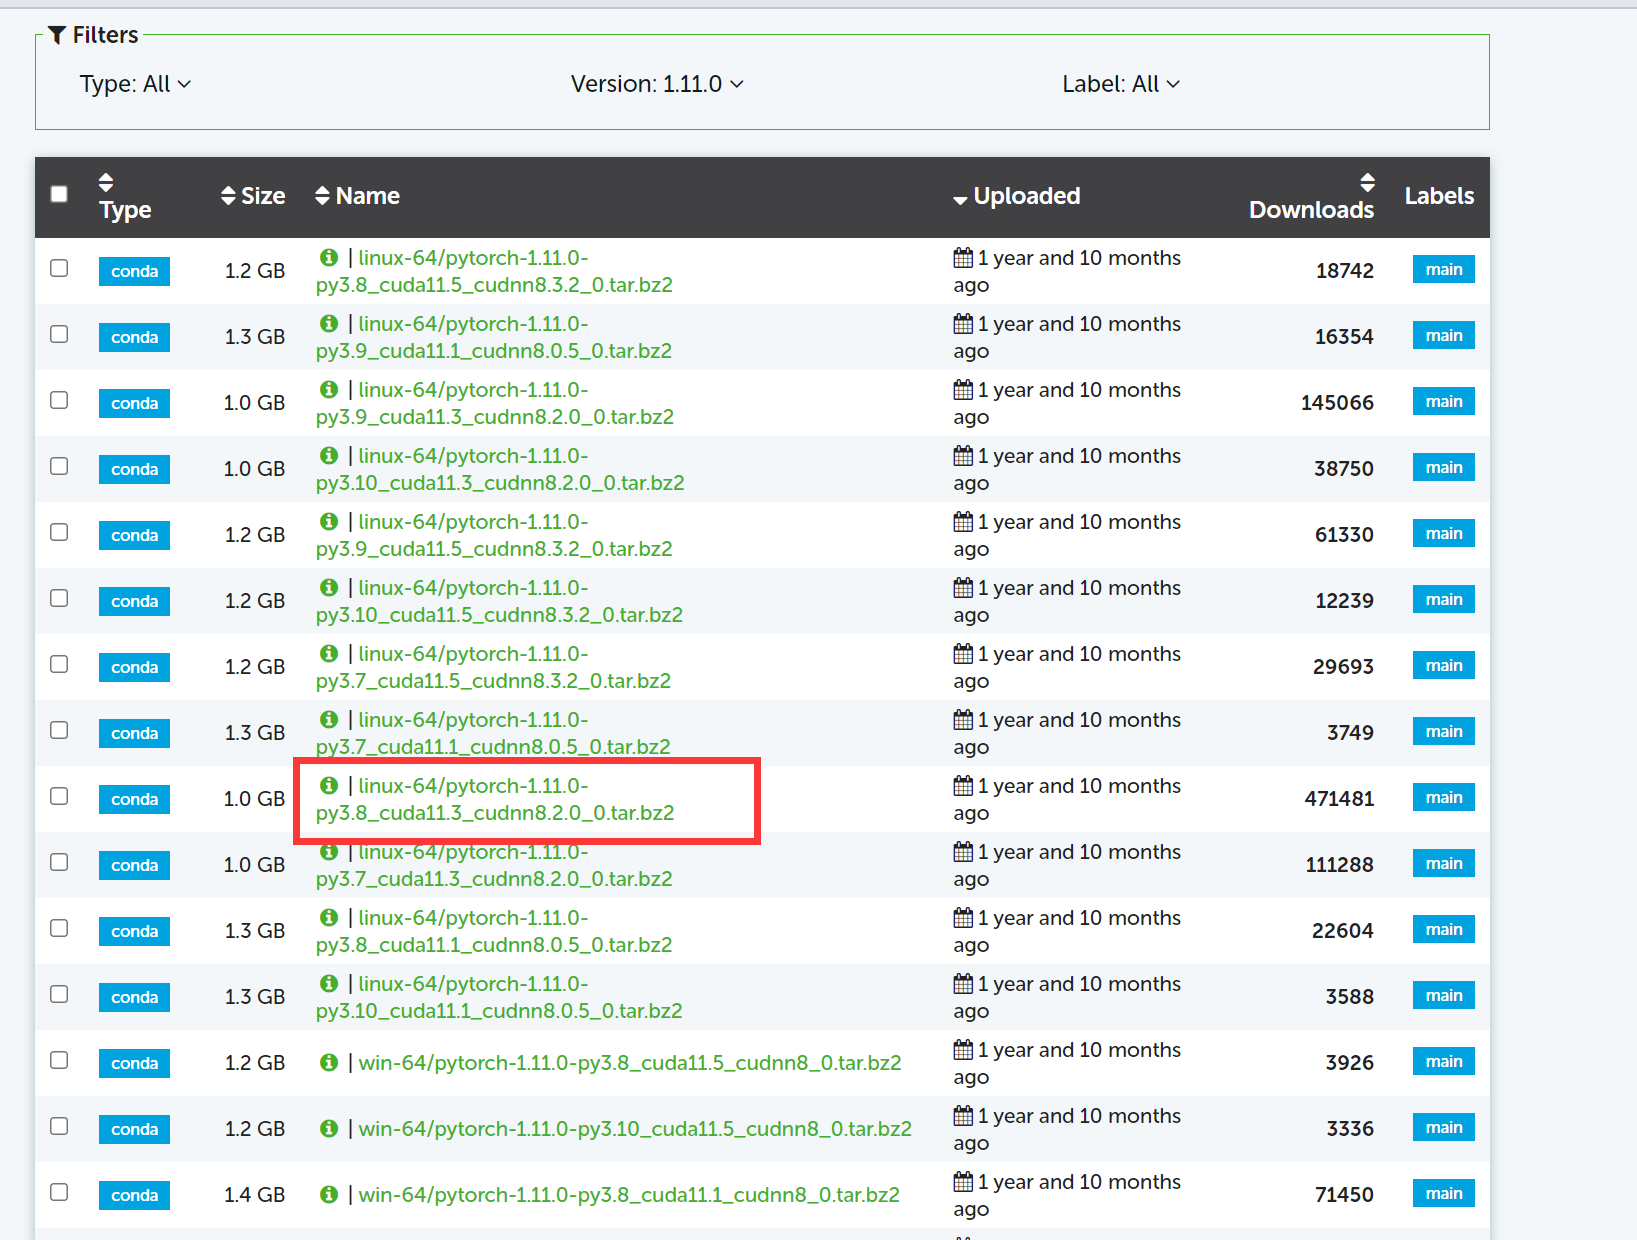1637x1240 pixels.
Task: Check the box for py3.7_cuda11.3_cudnn8.2.0 row
Action: (59, 862)
